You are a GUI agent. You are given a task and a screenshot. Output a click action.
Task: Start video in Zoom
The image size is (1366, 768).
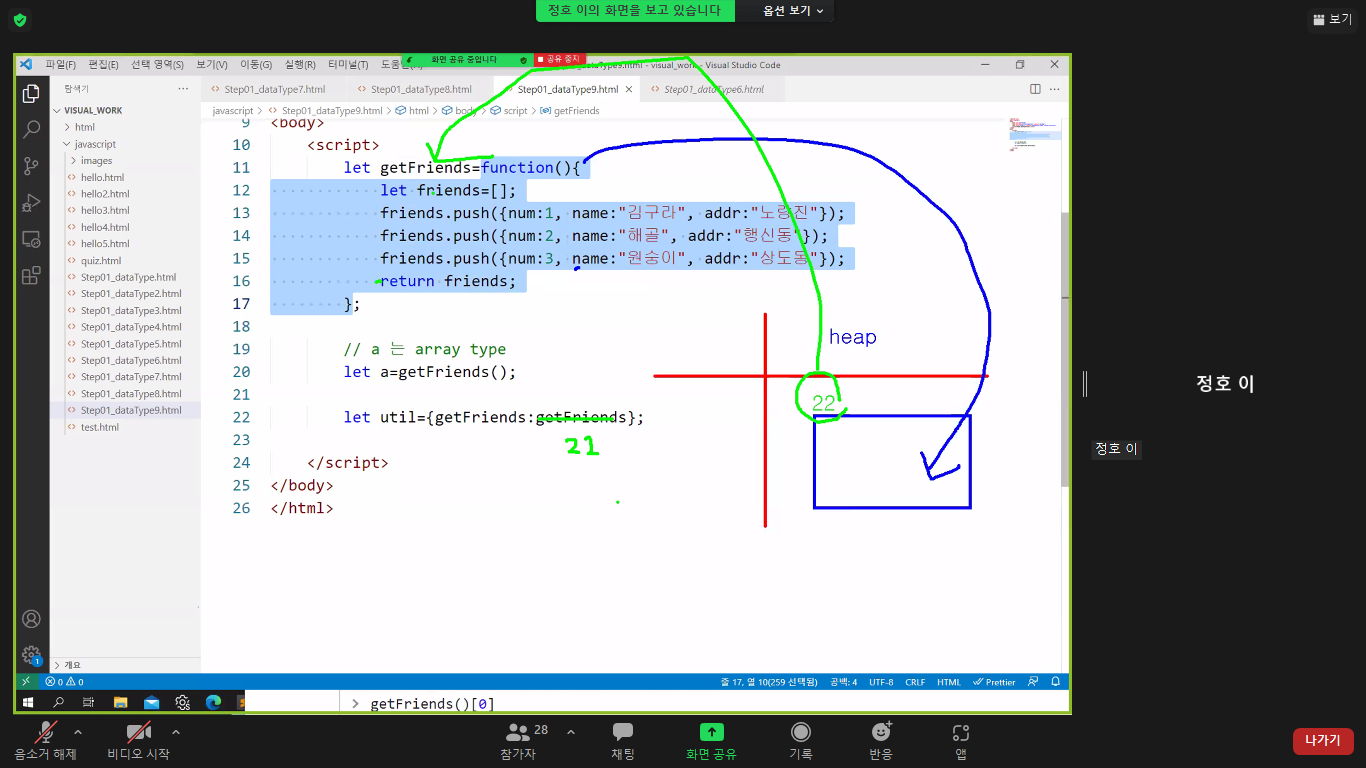point(138,741)
